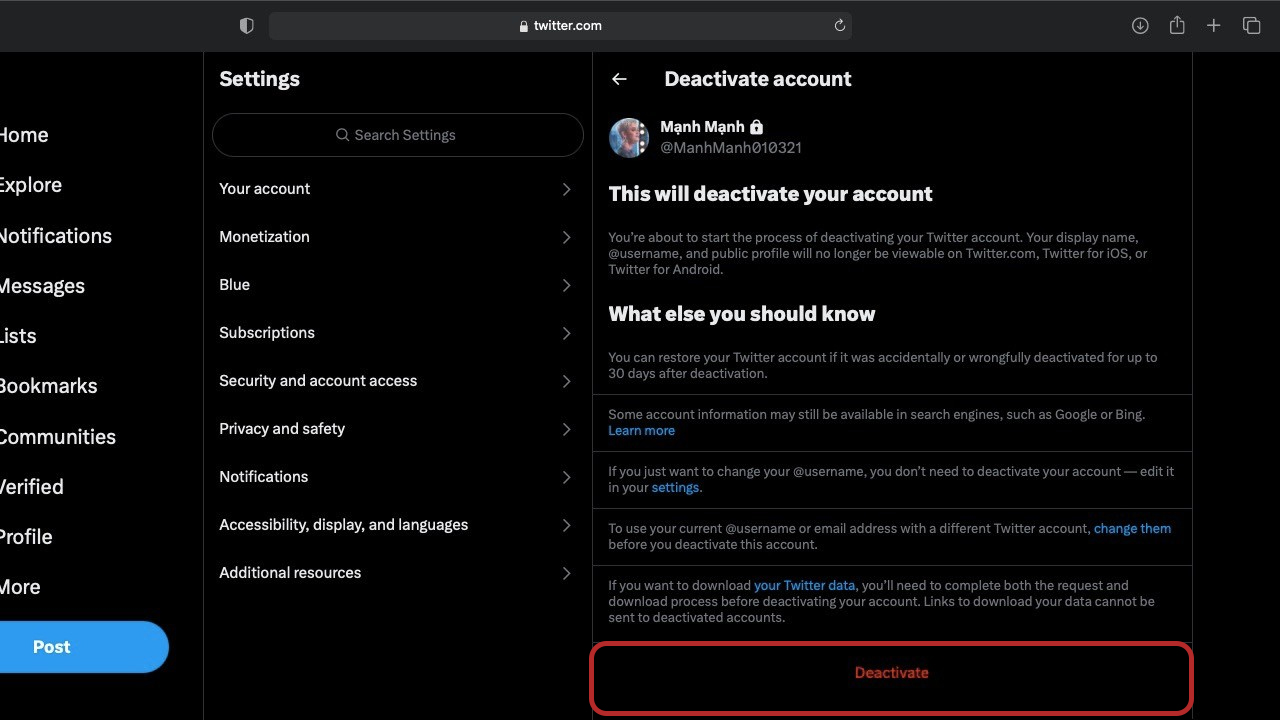Click the red Deactivate button
Screen dimensions: 1280x720
[892, 673]
